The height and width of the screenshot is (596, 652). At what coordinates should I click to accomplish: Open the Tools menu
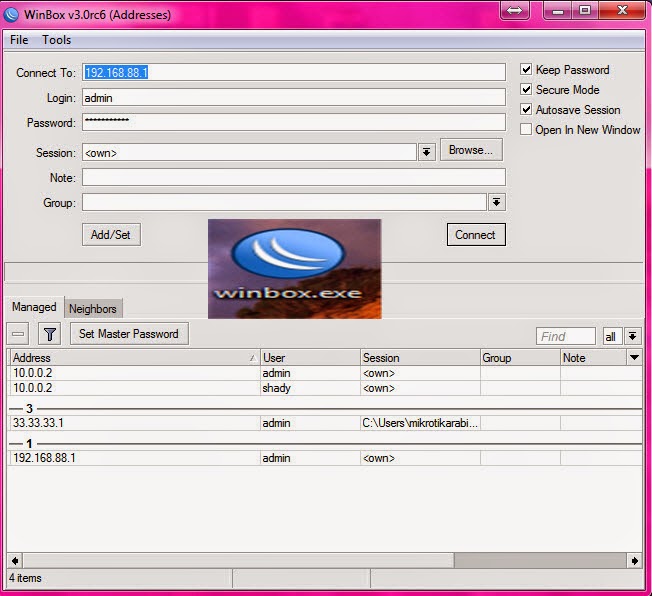[x=57, y=40]
